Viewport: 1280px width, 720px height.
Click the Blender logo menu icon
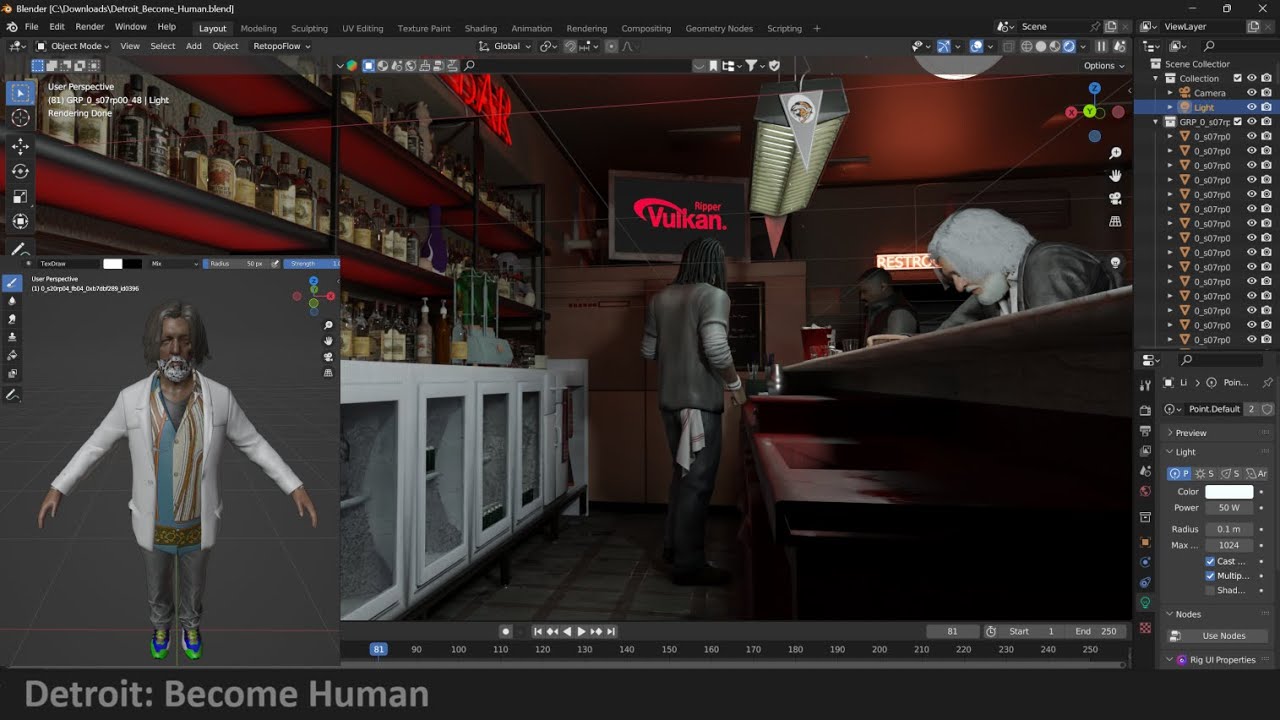tap(11, 27)
